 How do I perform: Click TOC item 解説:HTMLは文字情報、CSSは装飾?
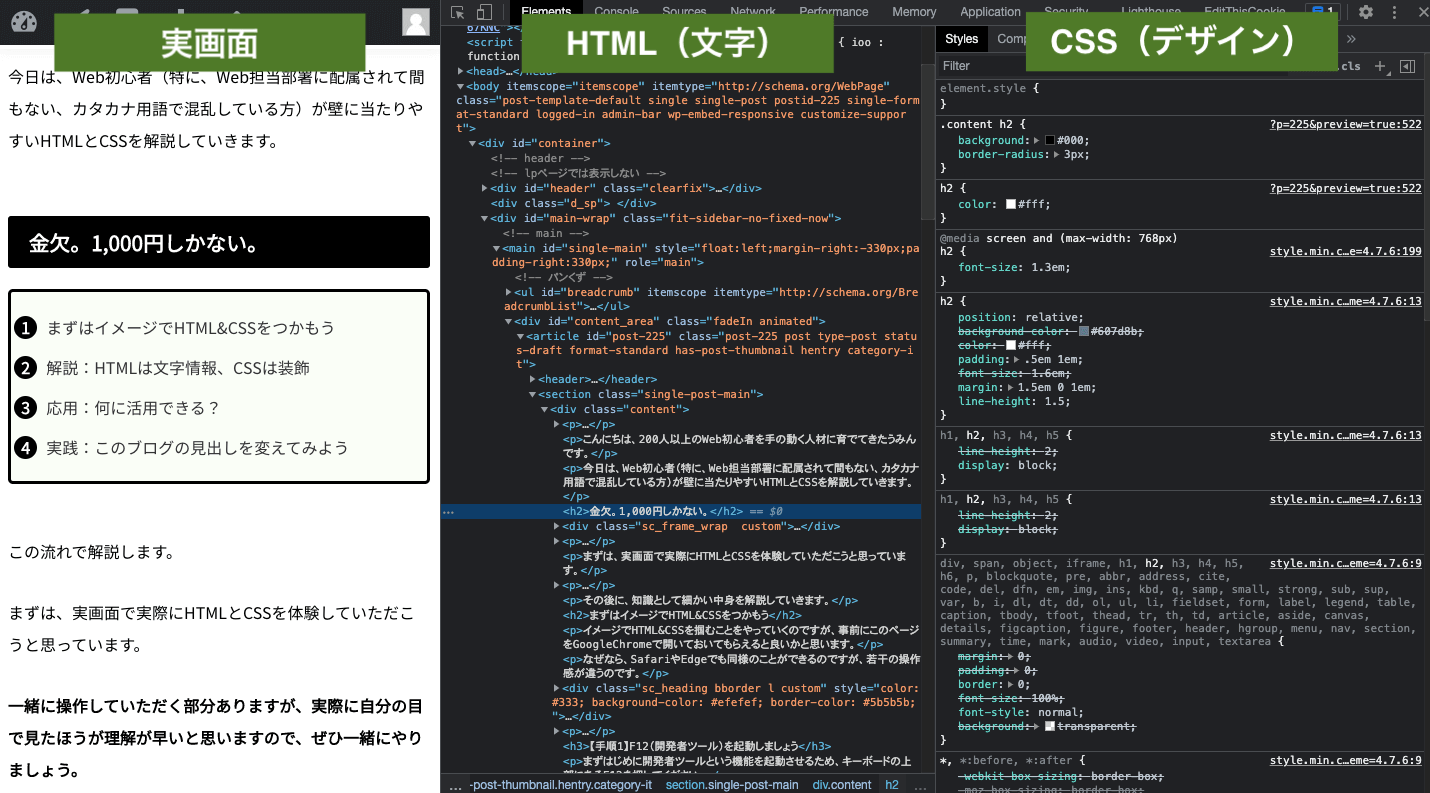(x=178, y=368)
